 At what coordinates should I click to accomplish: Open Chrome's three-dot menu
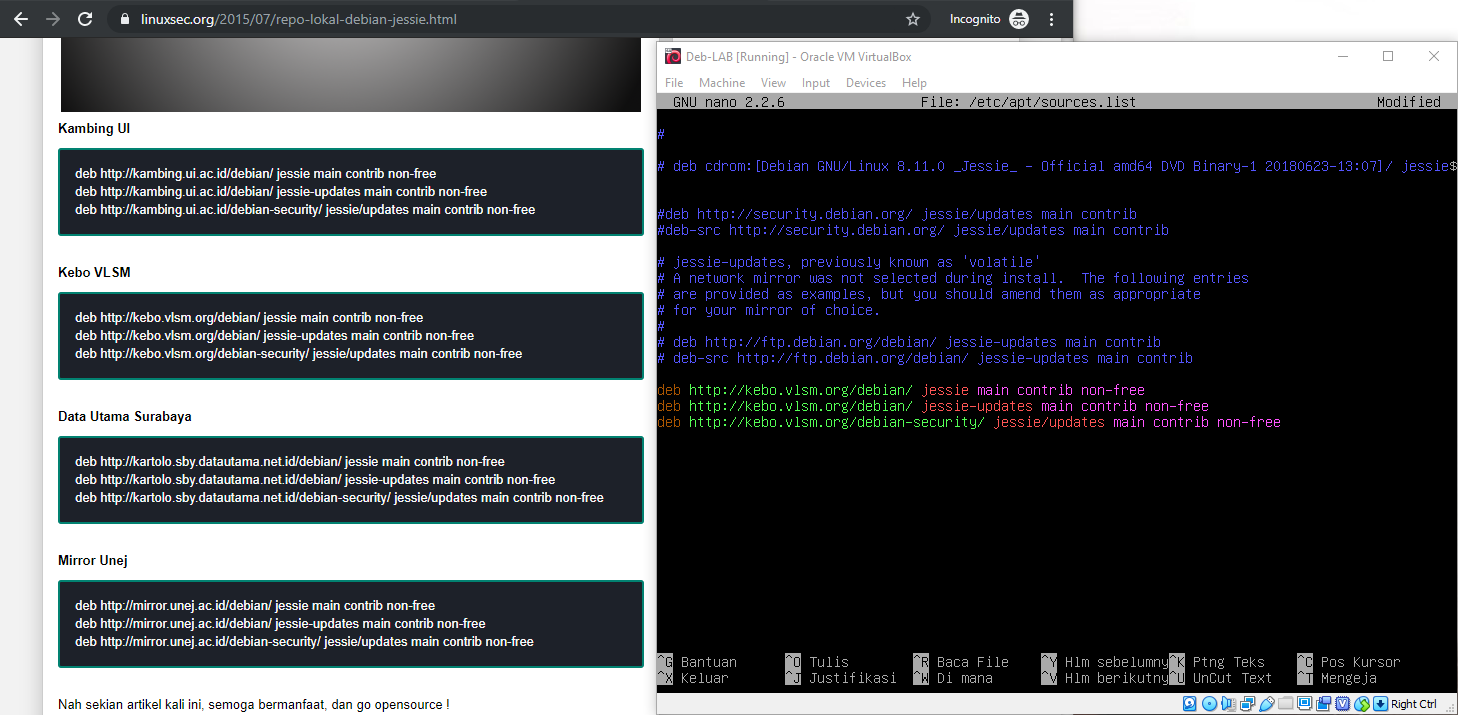click(x=1051, y=18)
